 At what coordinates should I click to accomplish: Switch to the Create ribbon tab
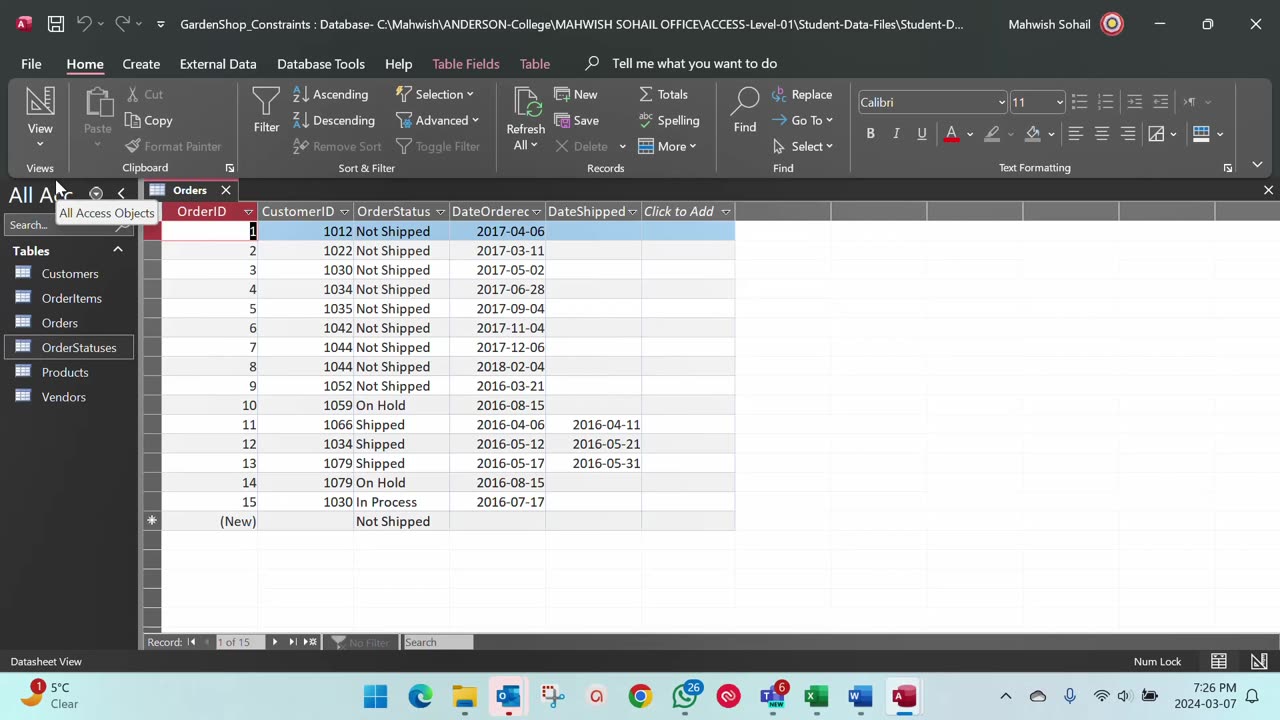click(x=141, y=63)
